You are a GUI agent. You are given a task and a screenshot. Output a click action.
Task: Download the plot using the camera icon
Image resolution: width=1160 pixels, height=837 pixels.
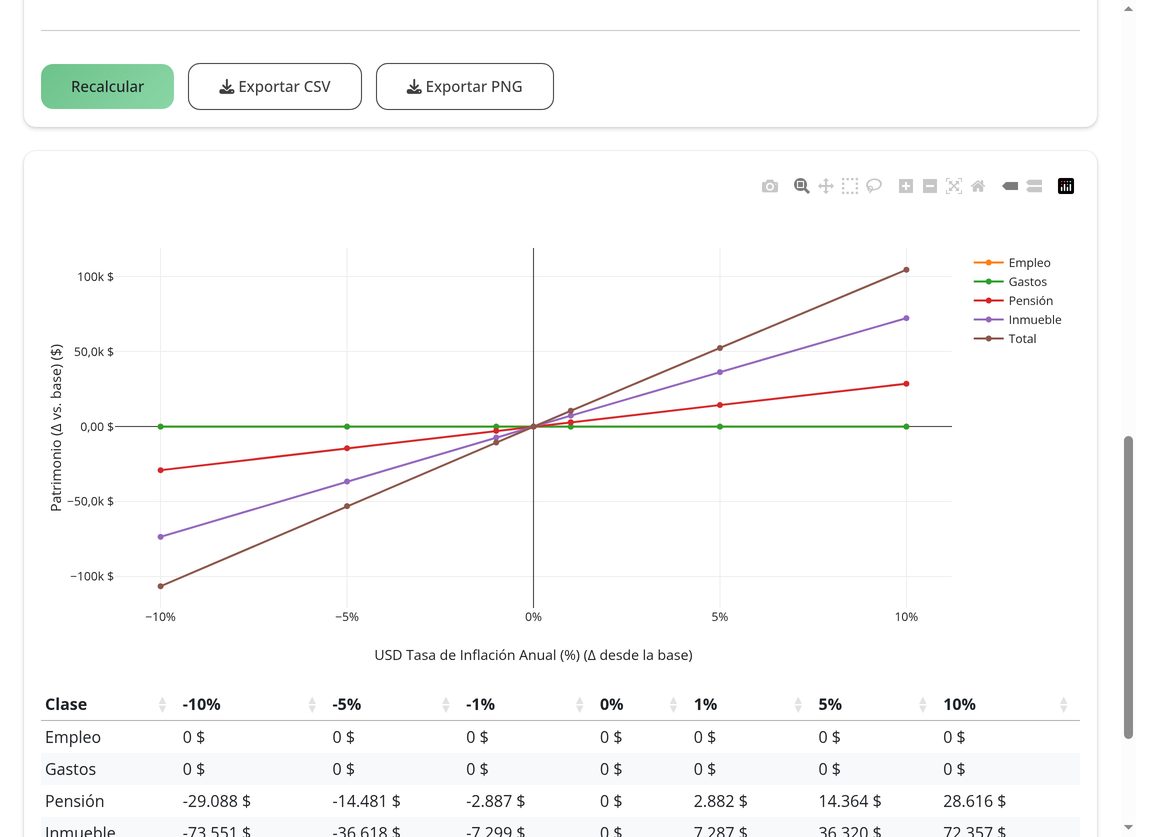click(769, 186)
